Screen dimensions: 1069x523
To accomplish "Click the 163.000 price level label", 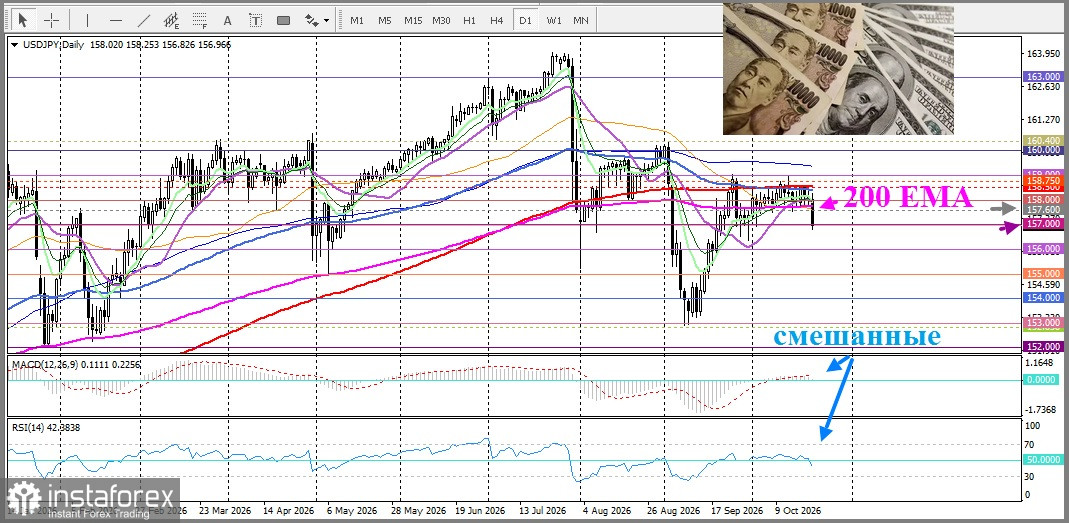I will pyautogui.click(x=1043, y=77).
